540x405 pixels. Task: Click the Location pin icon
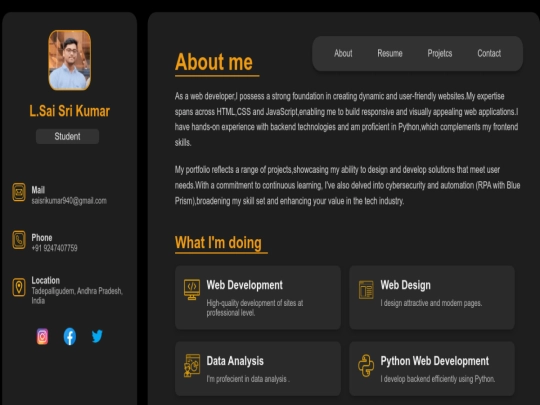(19, 287)
